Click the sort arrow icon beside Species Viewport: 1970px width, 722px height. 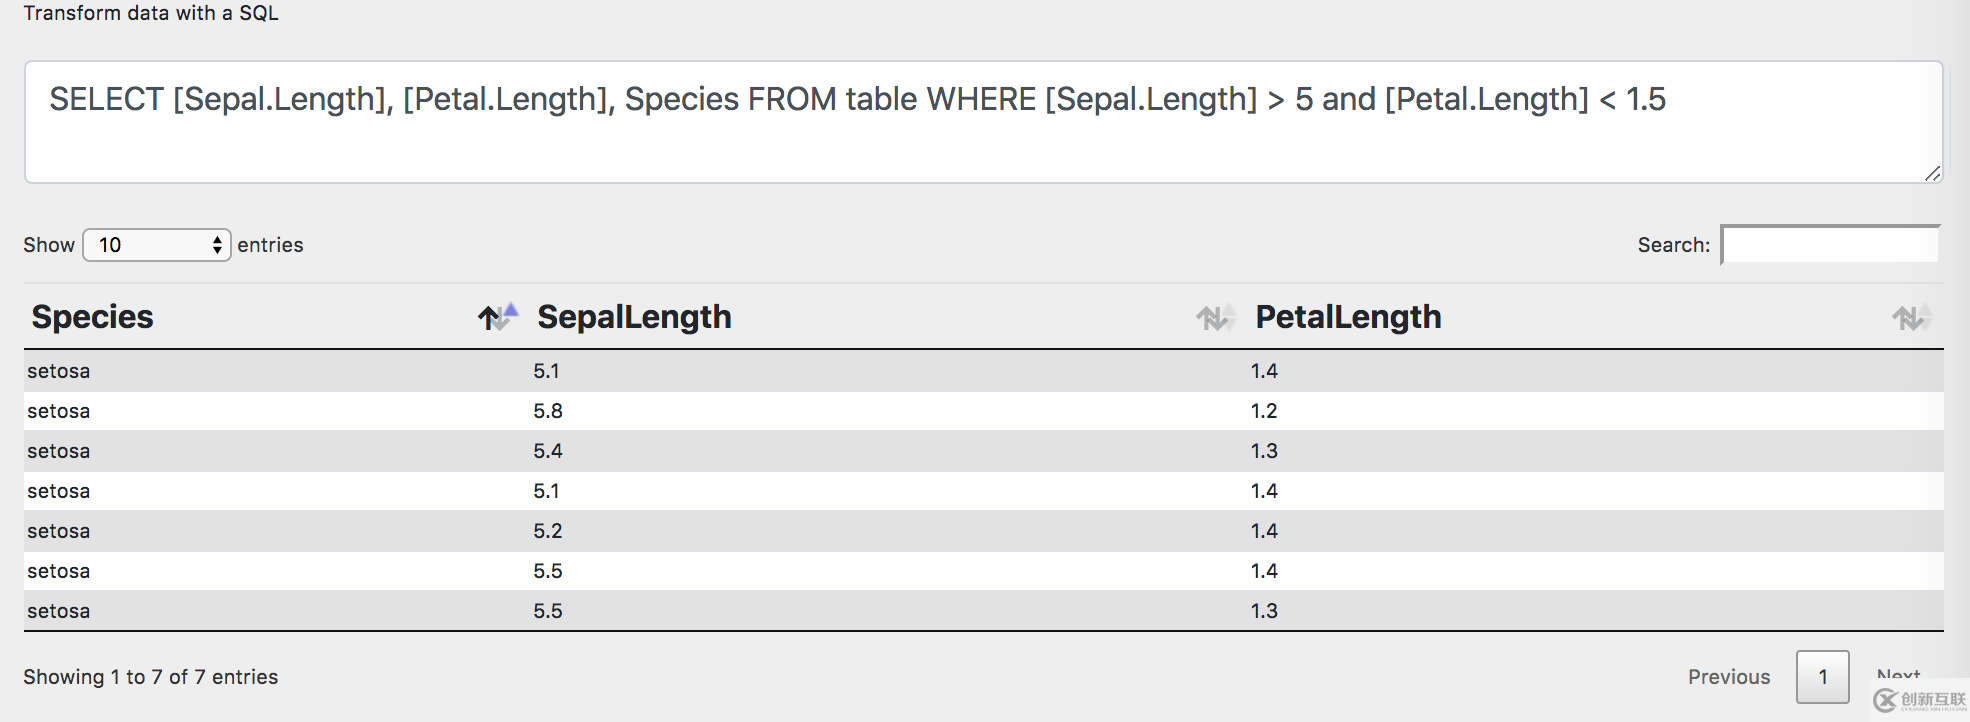click(497, 317)
